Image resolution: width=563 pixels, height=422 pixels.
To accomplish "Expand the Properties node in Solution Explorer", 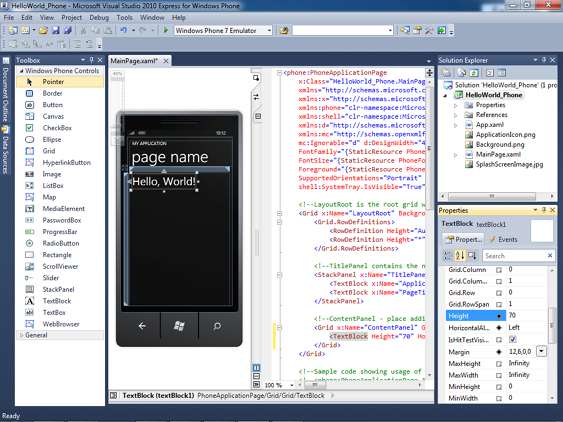I will pos(456,105).
